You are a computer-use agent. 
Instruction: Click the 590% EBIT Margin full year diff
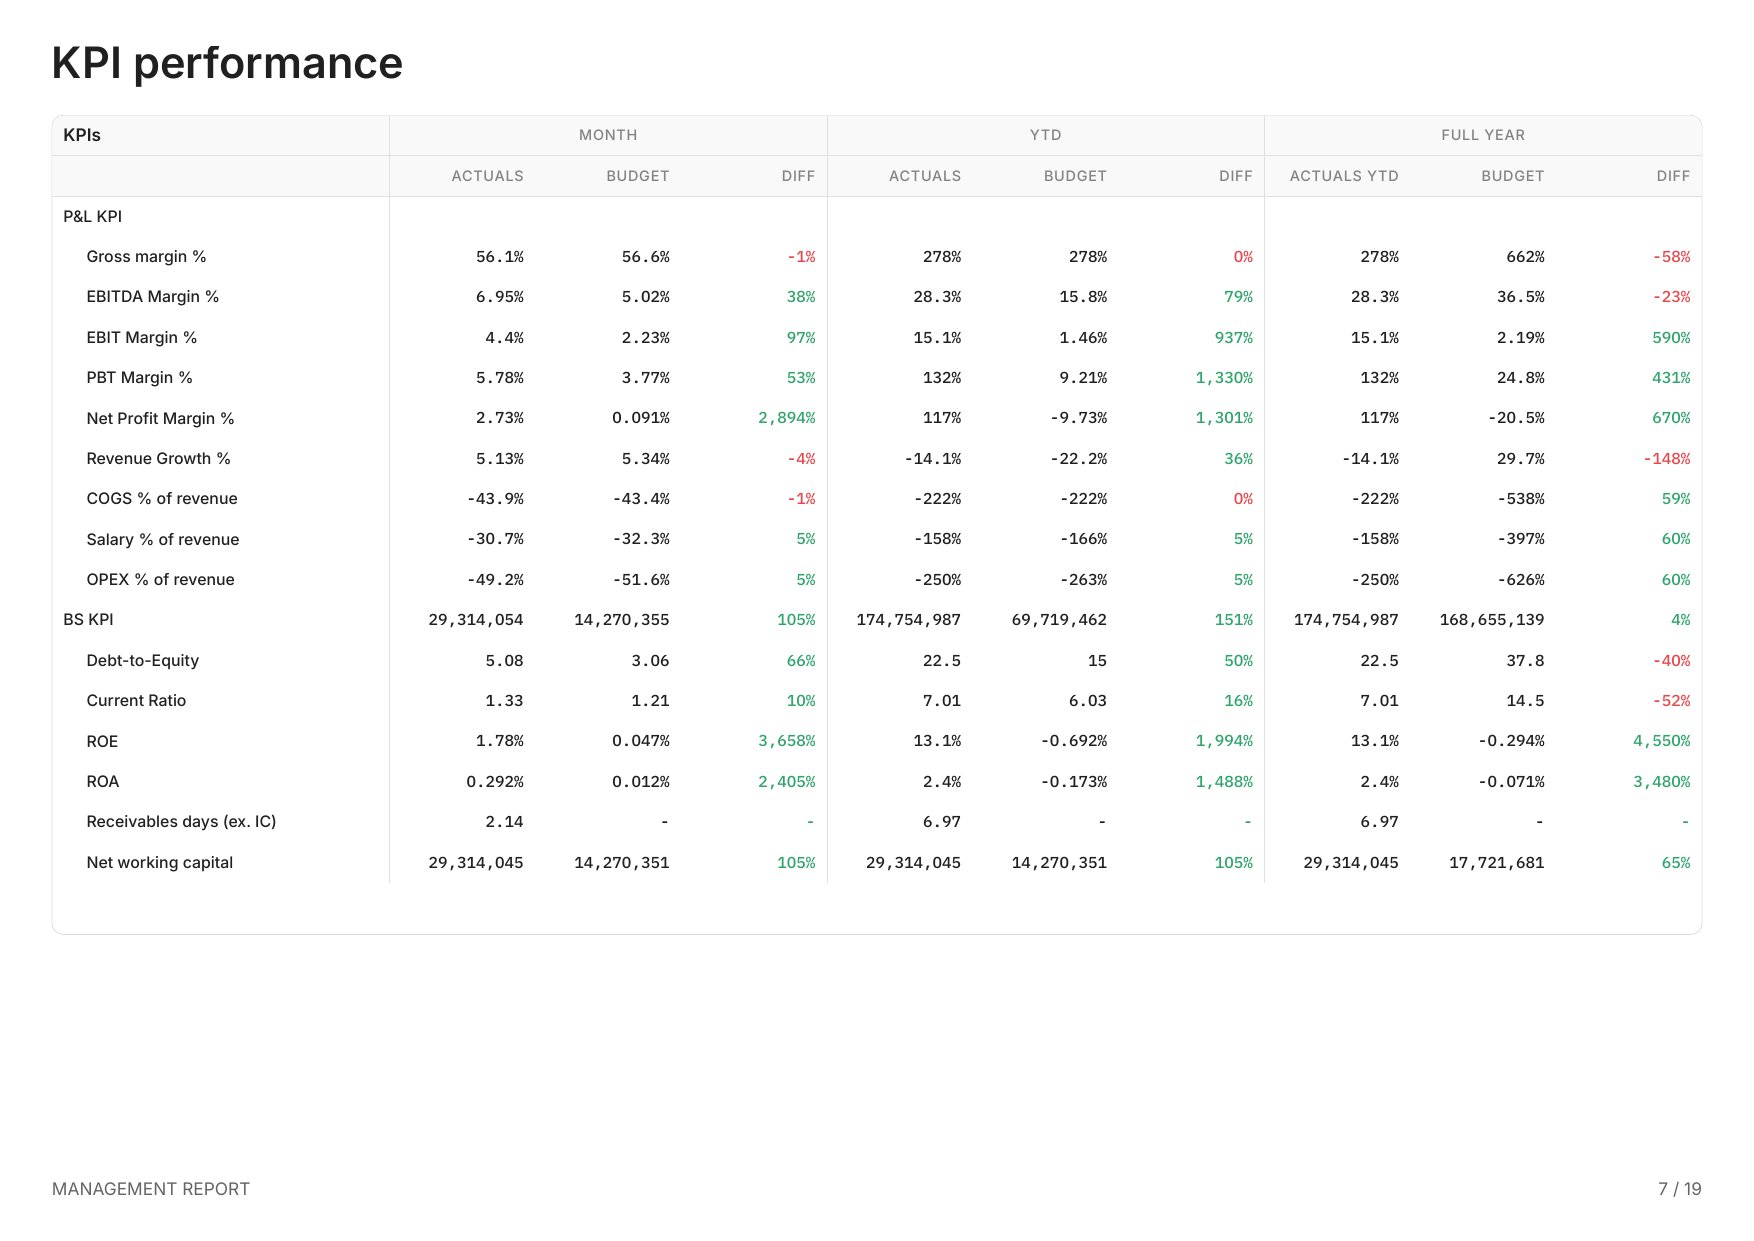1671,338
